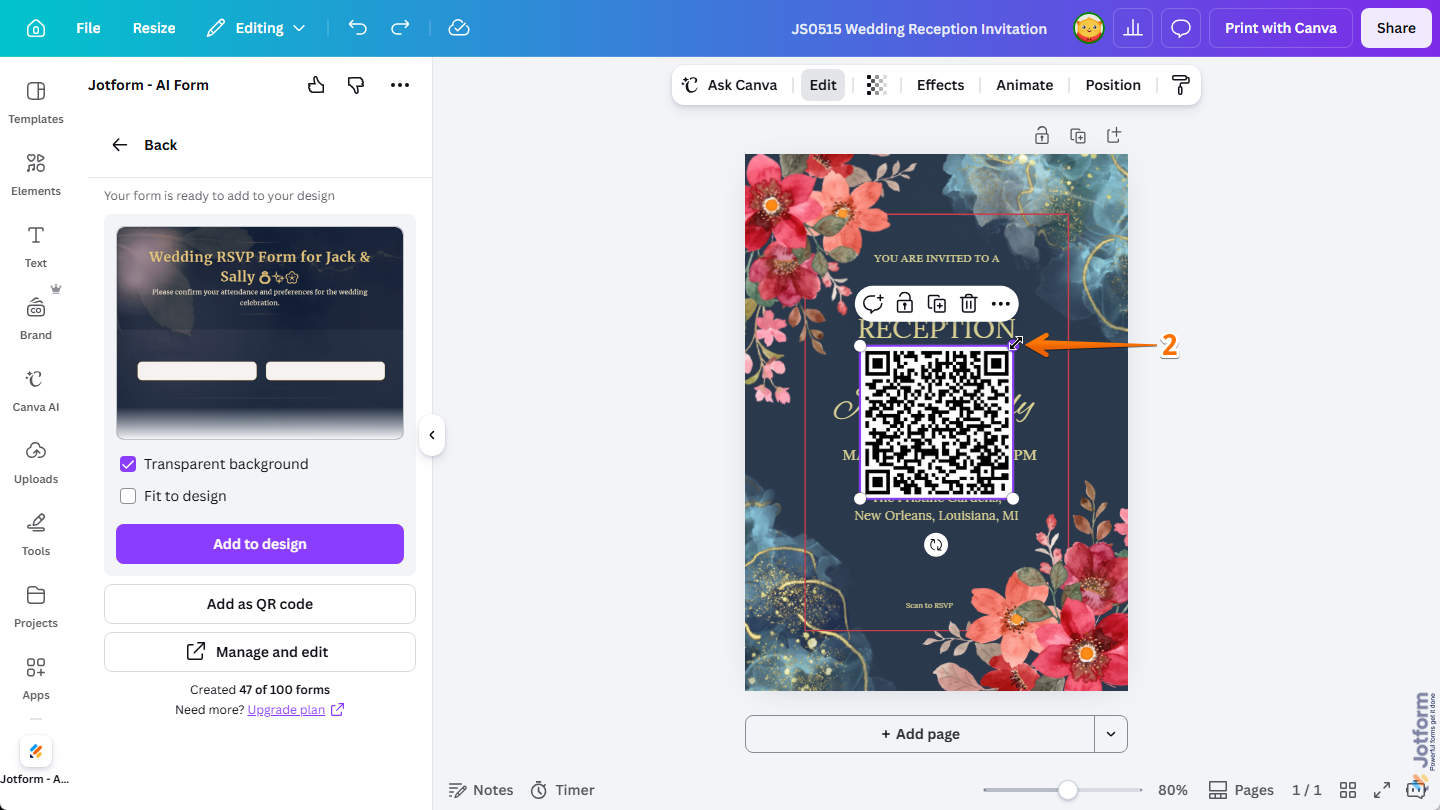The width and height of the screenshot is (1440, 810).
Task: Open the Text panel
Action: click(x=36, y=247)
